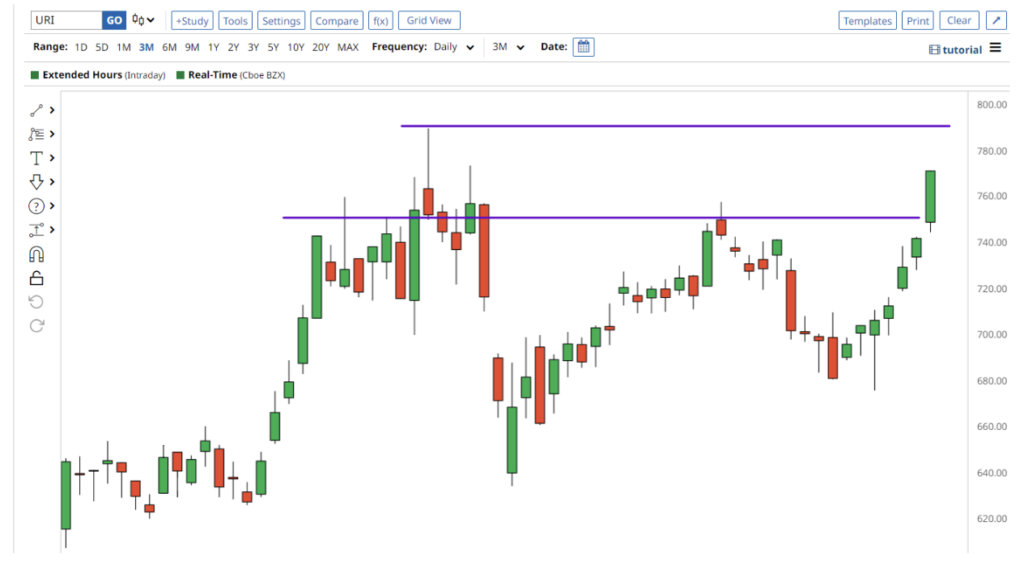Select the 3M range
Viewport: 1024px width, 565px height.
[x=146, y=47]
